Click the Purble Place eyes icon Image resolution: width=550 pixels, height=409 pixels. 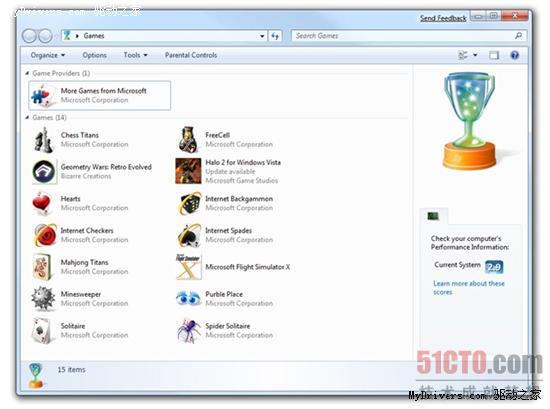[x=188, y=298]
